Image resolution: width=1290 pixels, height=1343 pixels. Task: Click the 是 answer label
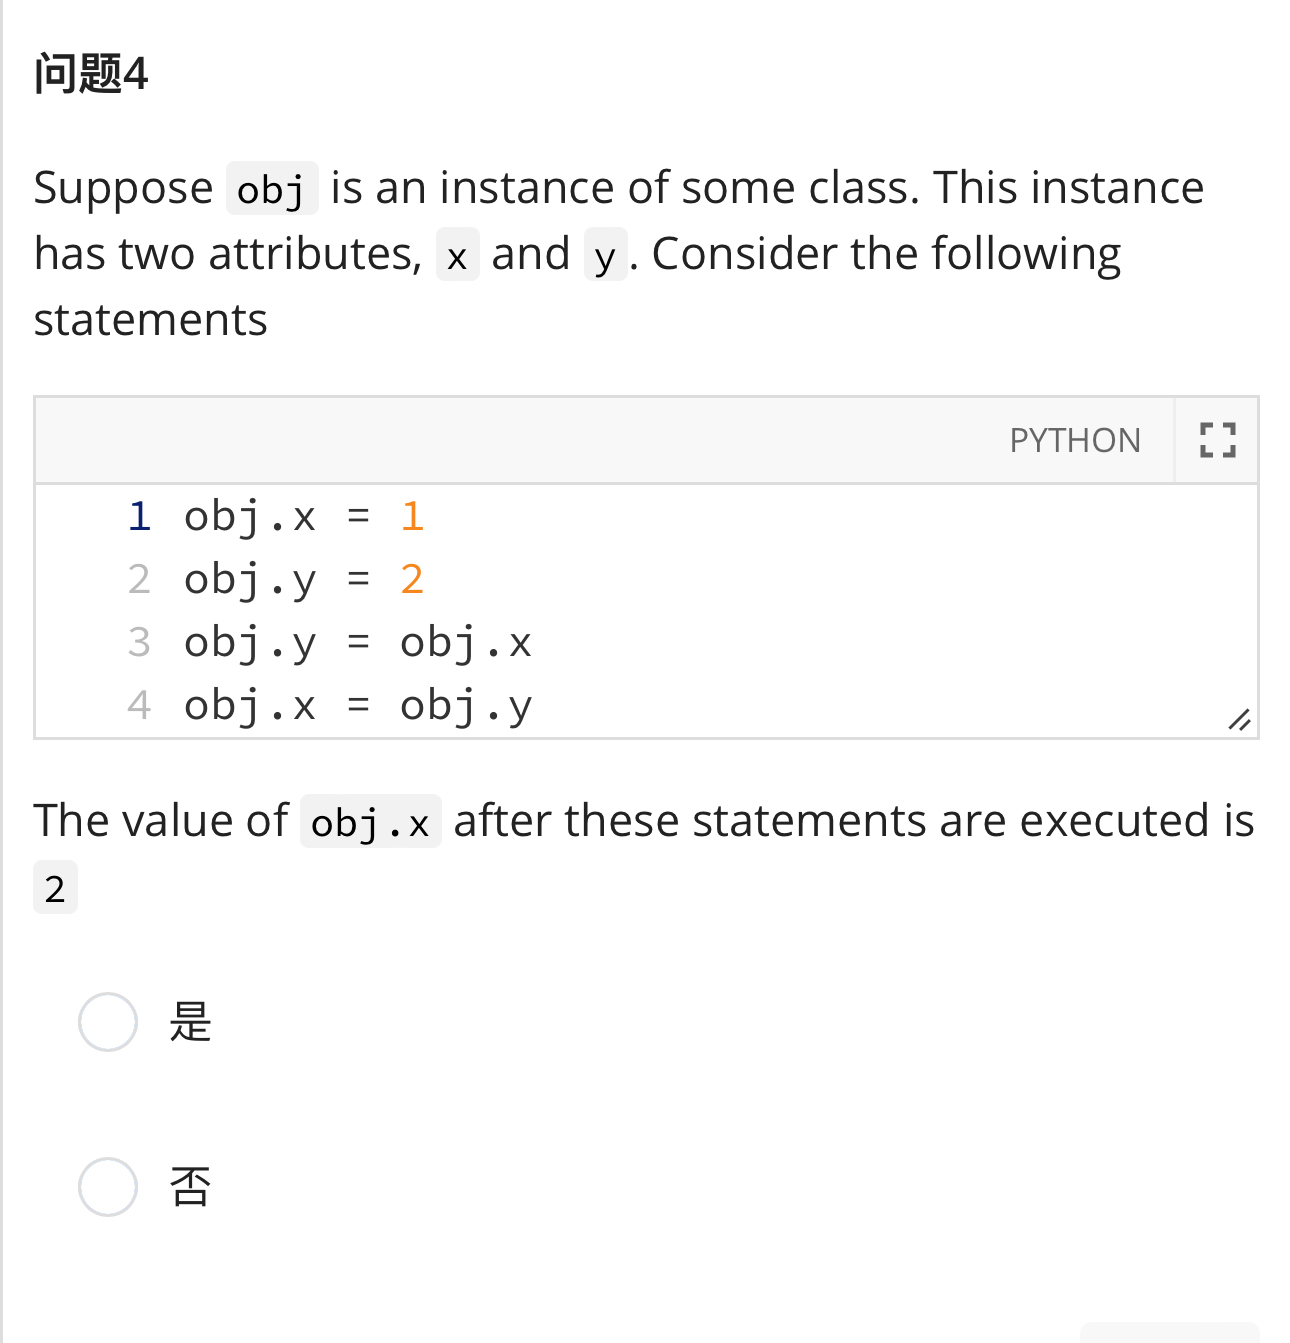pos(190,1022)
